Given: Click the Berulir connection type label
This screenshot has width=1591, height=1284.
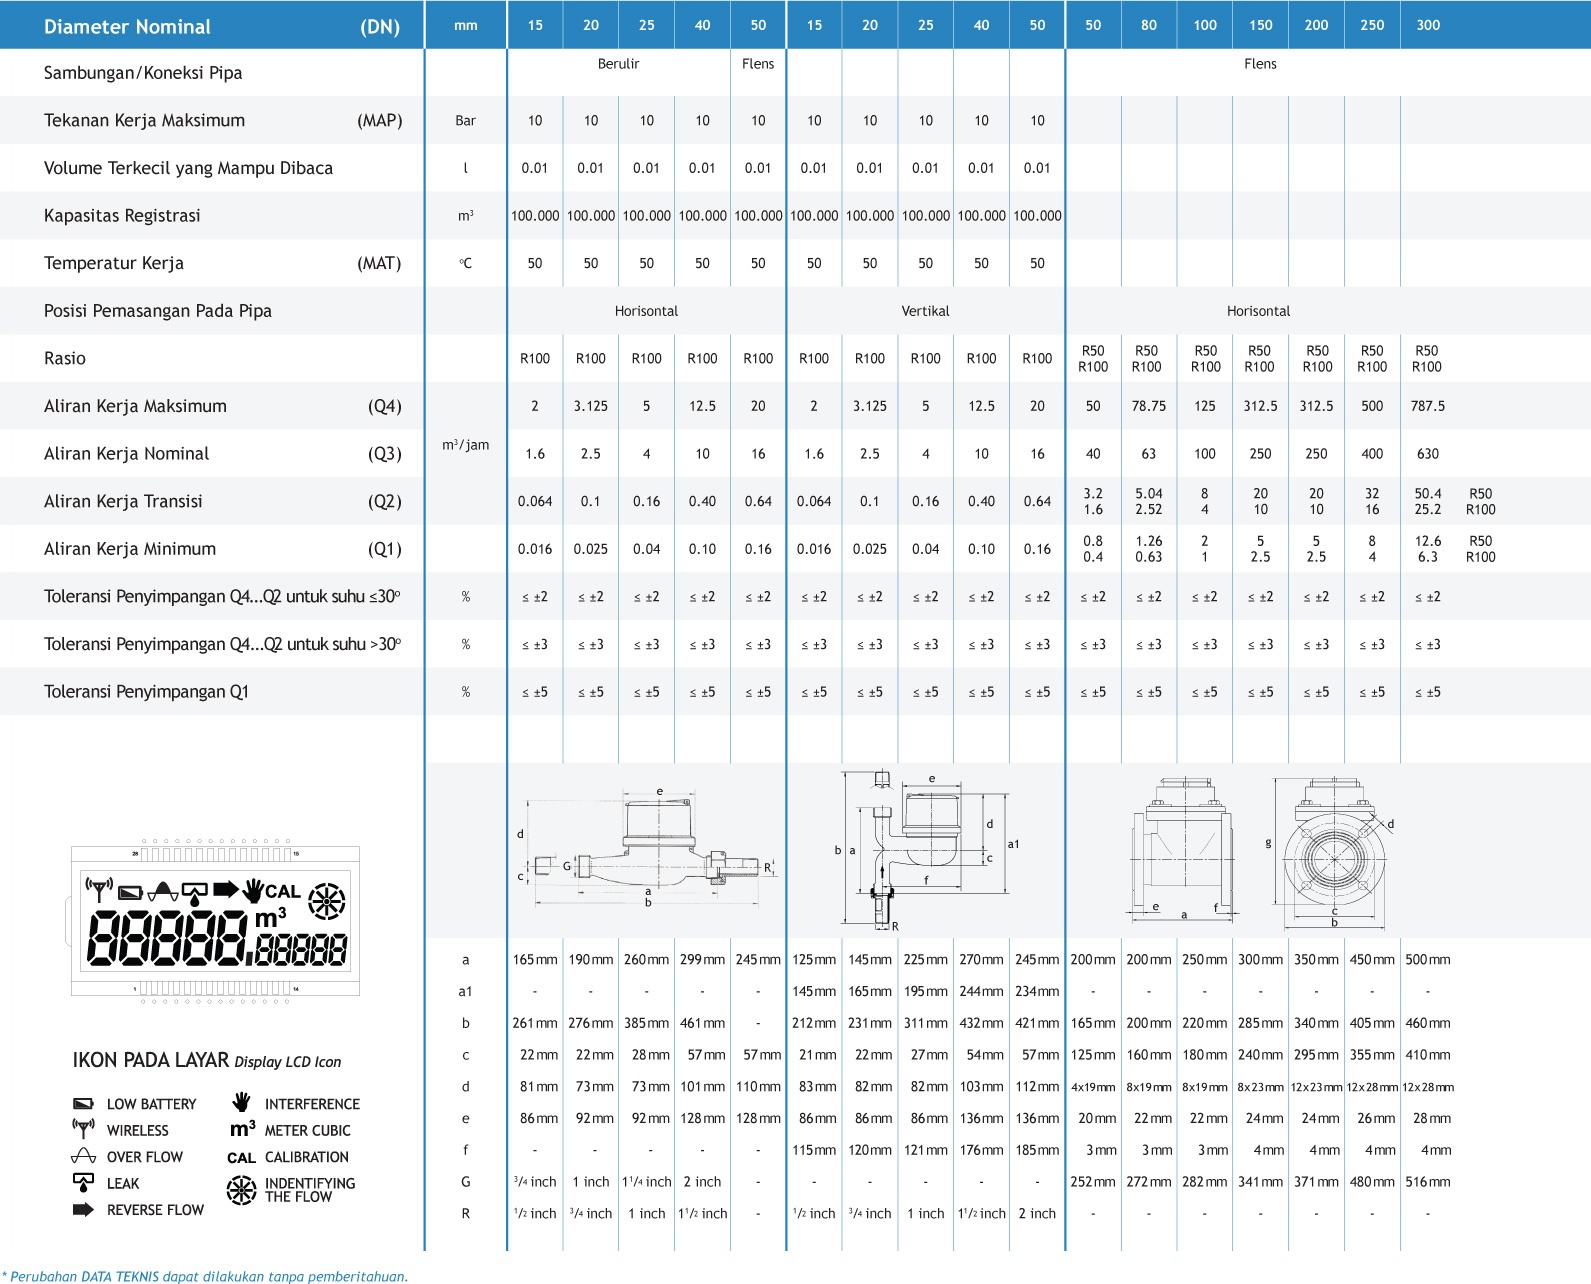Looking at the screenshot, I should (618, 64).
